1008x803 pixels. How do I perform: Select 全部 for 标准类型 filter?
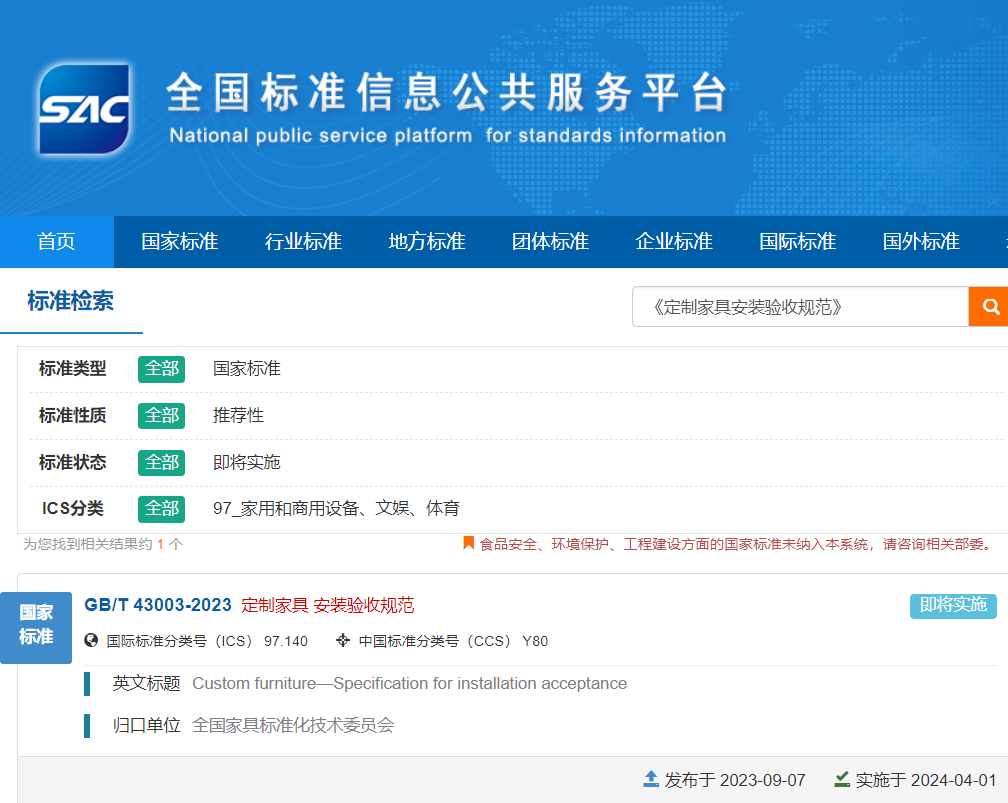pyautogui.click(x=161, y=369)
